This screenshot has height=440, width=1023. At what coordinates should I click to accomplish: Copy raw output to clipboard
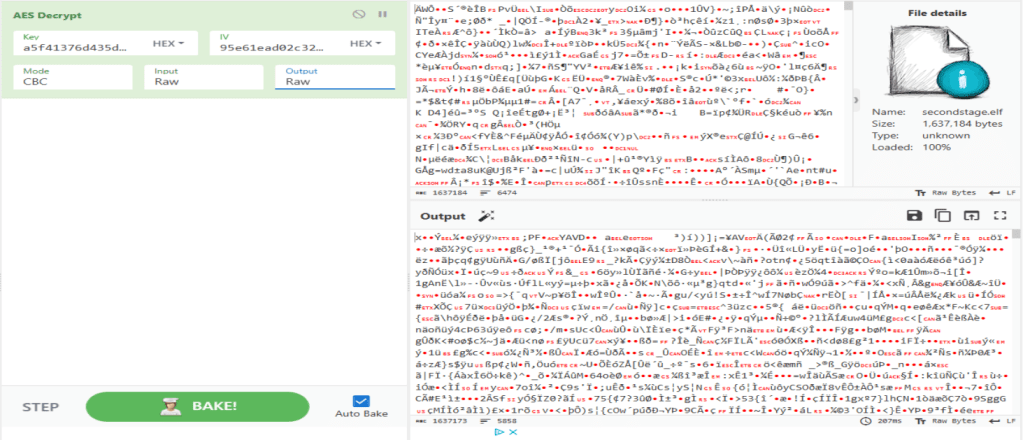[941, 216]
